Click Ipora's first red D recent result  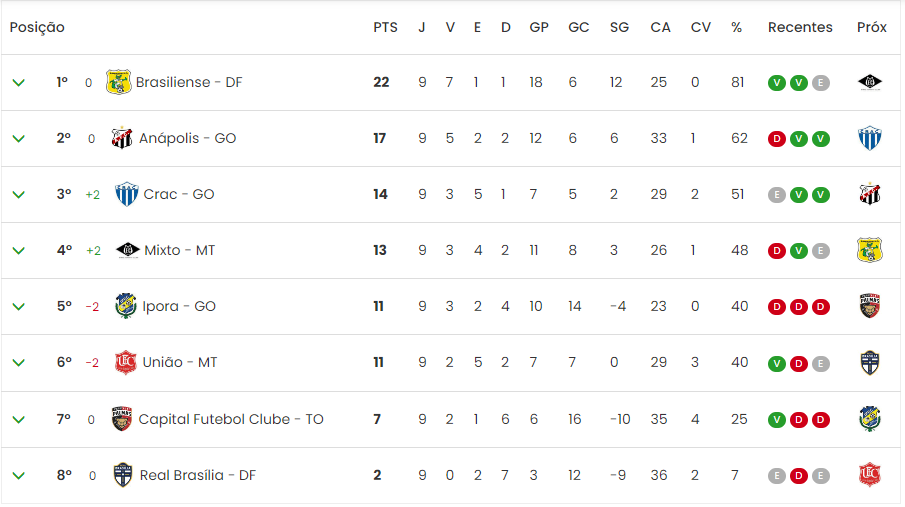[777, 307]
